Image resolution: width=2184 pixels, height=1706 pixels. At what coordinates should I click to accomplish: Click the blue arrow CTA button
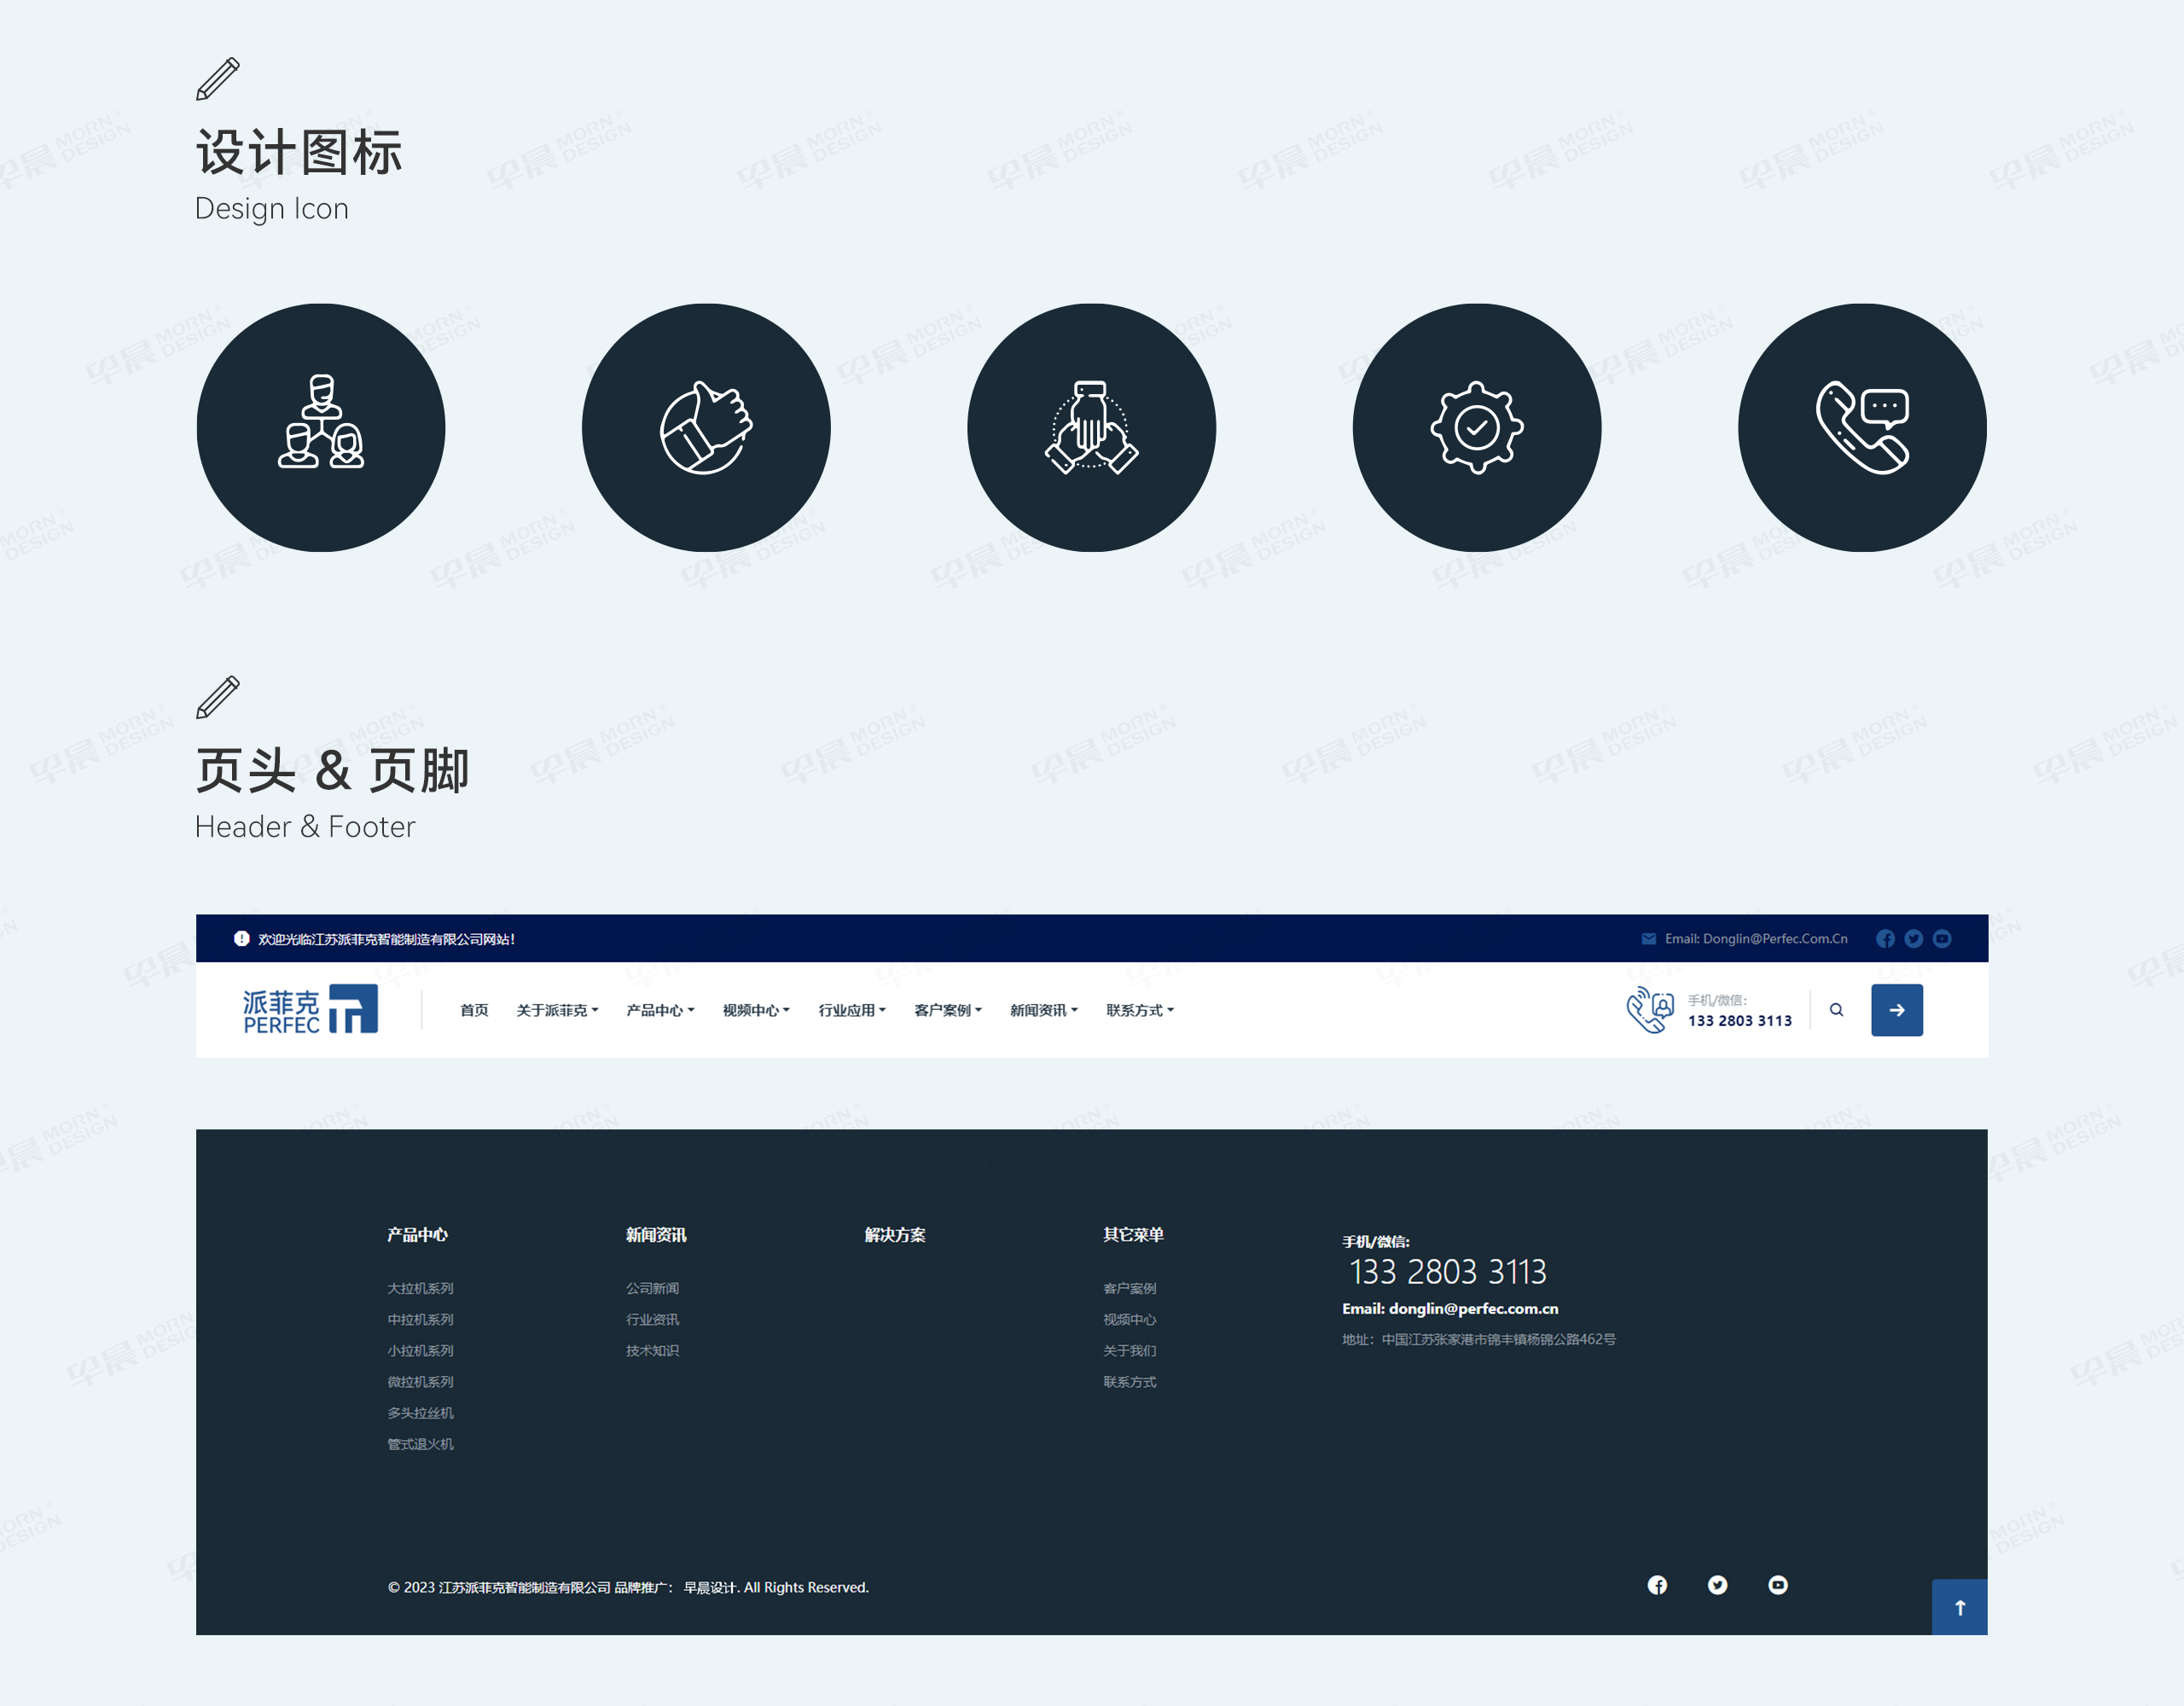coord(1896,1009)
